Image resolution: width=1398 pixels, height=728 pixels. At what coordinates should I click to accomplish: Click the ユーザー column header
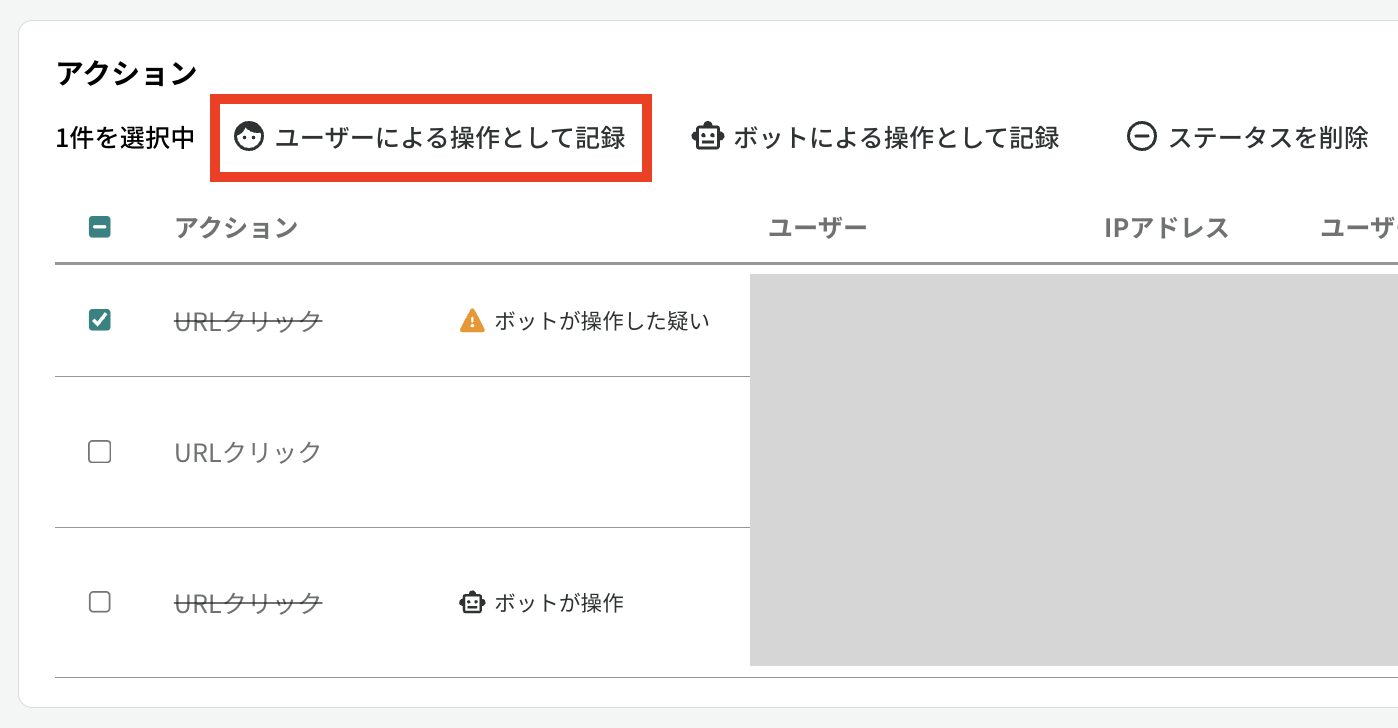point(817,228)
